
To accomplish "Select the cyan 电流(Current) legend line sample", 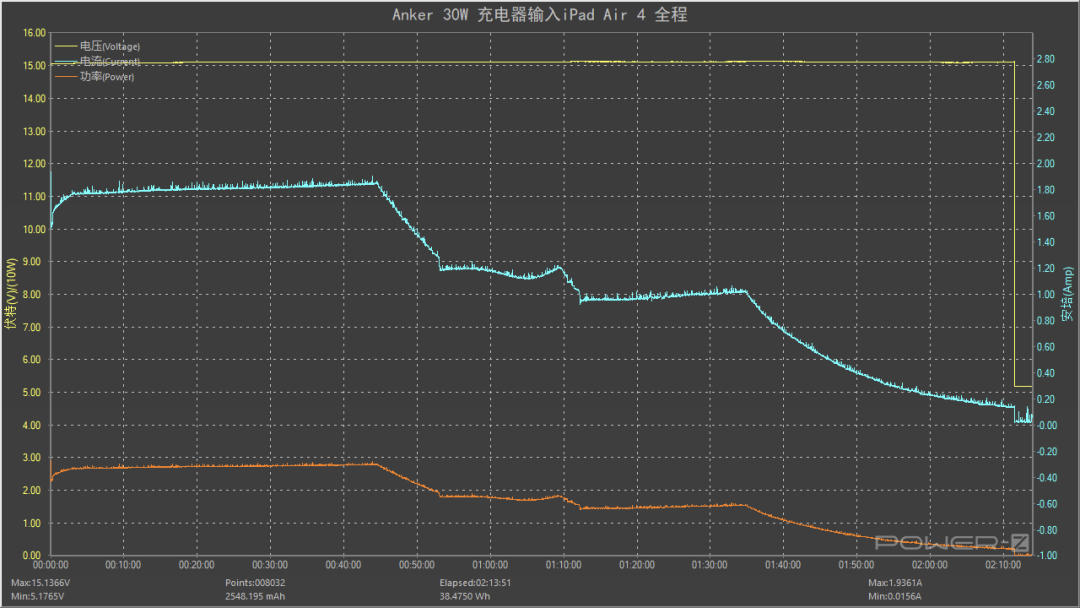I will click(x=65, y=61).
